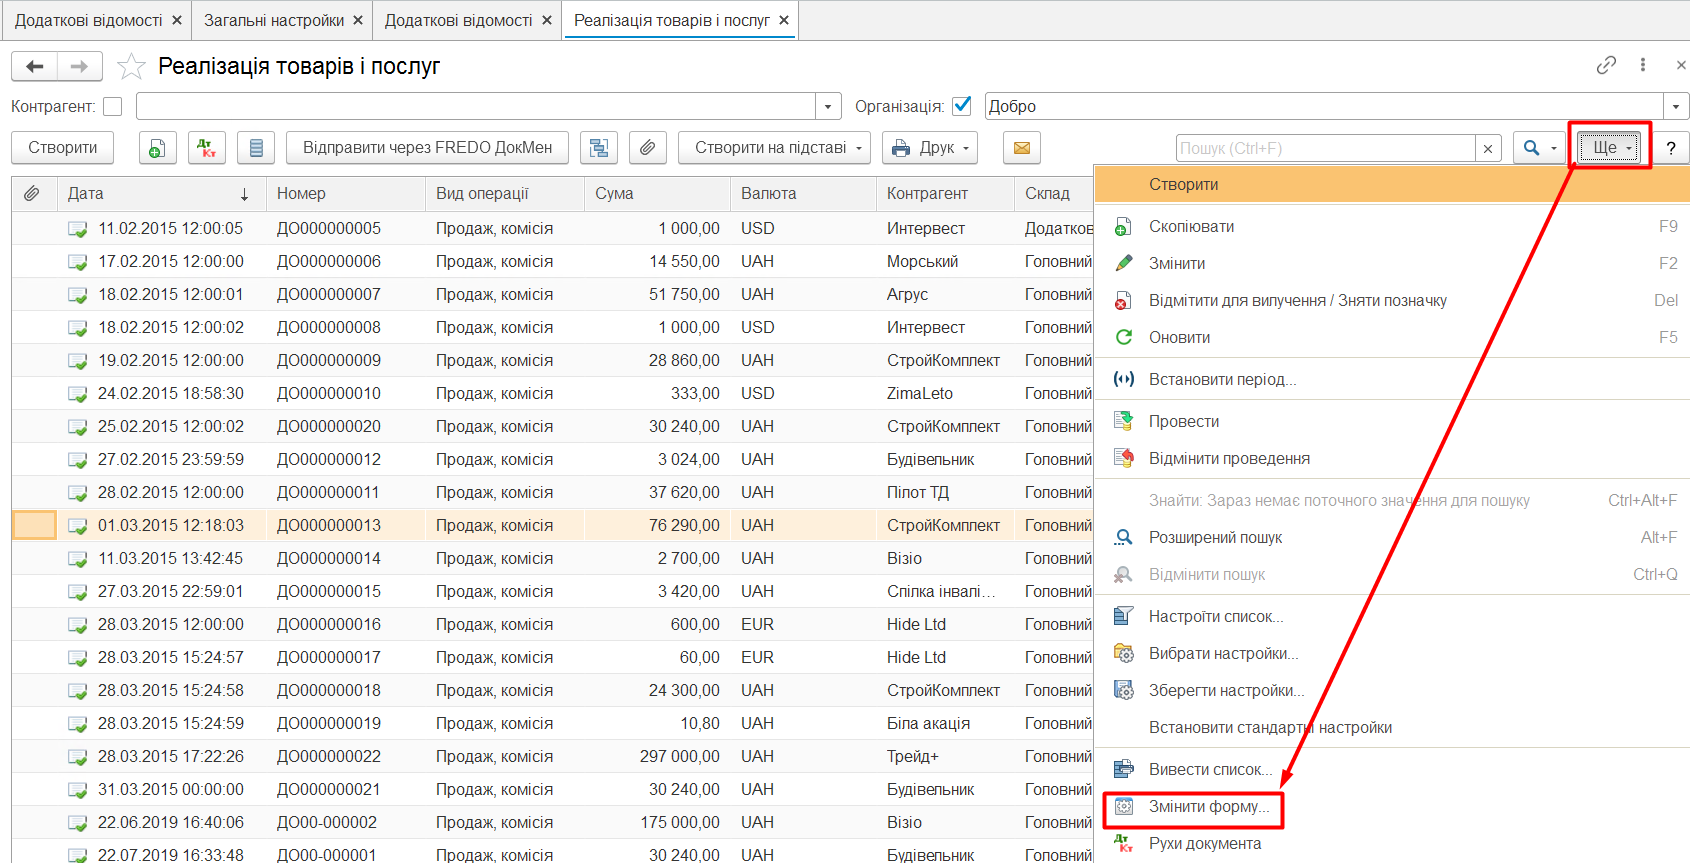The height and width of the screenshot is (863, 1690).
Task: Choose Відмітити для вилучення / Зняти позначку
Action: click(x=1392, y=300)
